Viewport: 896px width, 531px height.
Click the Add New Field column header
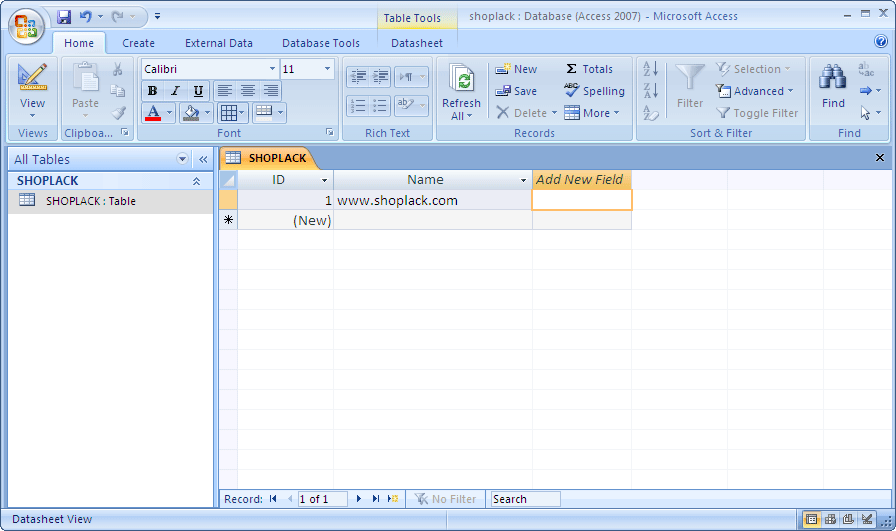pyautogui.click(x=581, y=179)
